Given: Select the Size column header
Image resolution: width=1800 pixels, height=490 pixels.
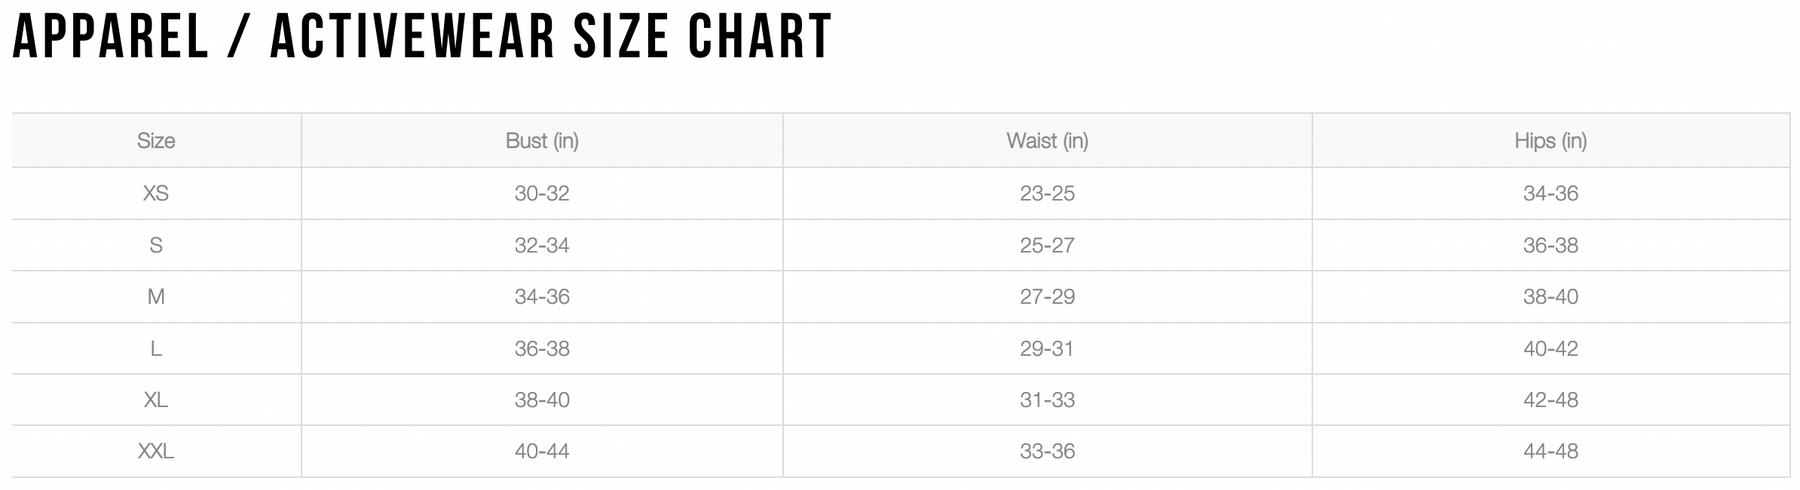Looking at the screenshot, I should pos(156,141).
